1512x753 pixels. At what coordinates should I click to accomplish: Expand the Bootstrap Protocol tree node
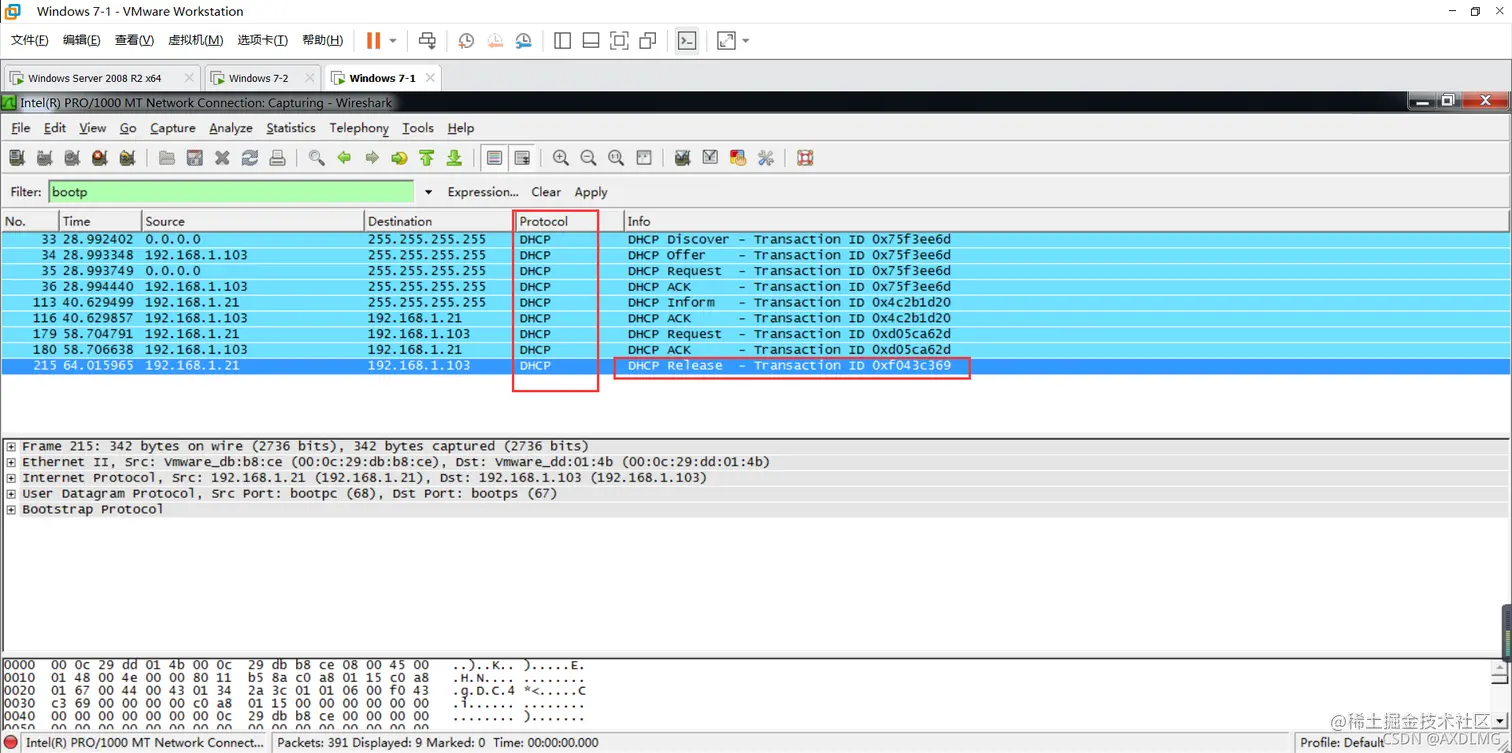tap(11, 510)
